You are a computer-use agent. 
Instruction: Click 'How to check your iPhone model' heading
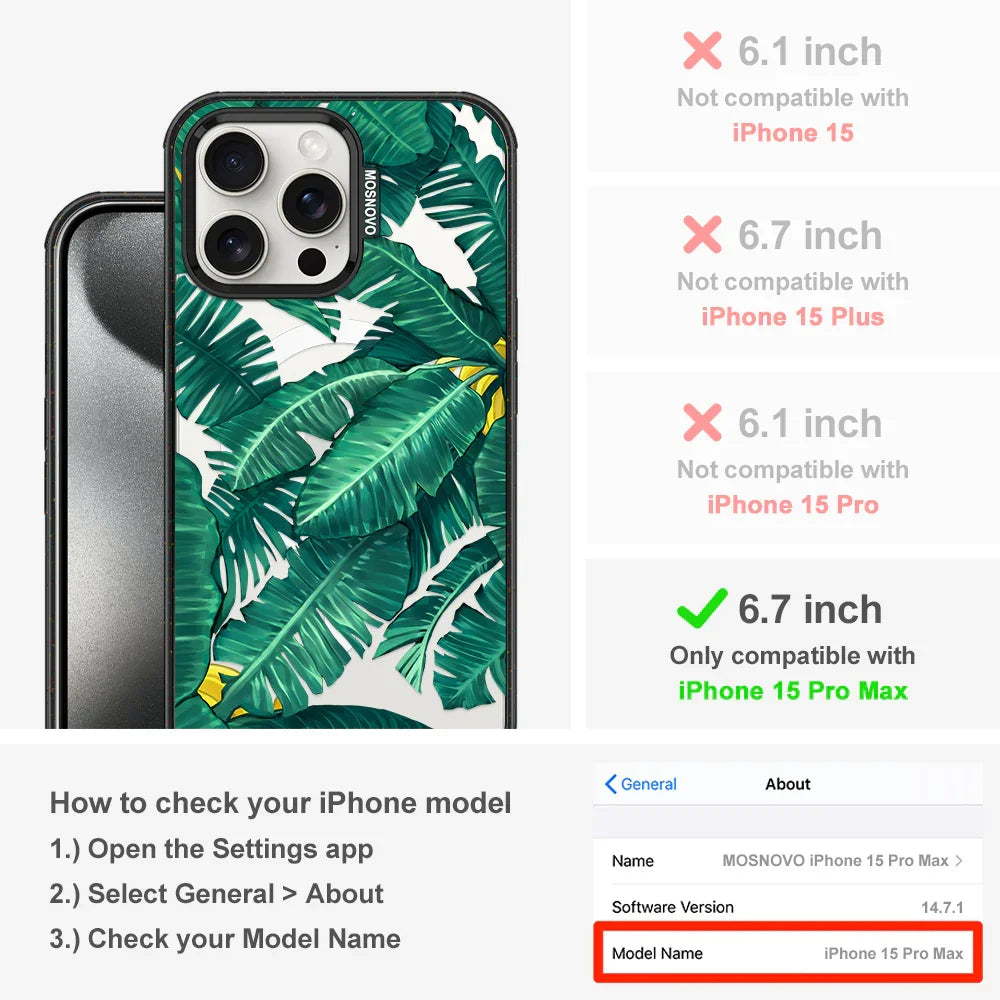coord(281,803)
